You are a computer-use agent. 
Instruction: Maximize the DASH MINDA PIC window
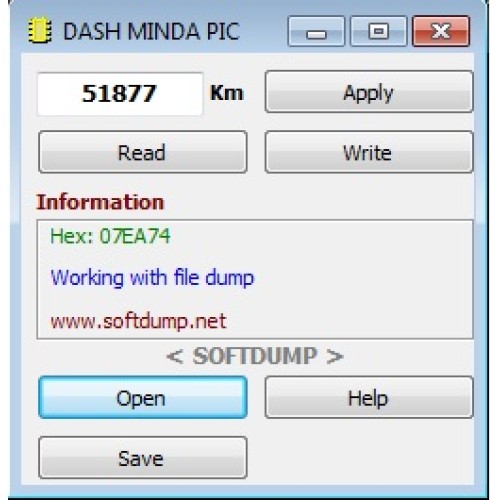379,31
